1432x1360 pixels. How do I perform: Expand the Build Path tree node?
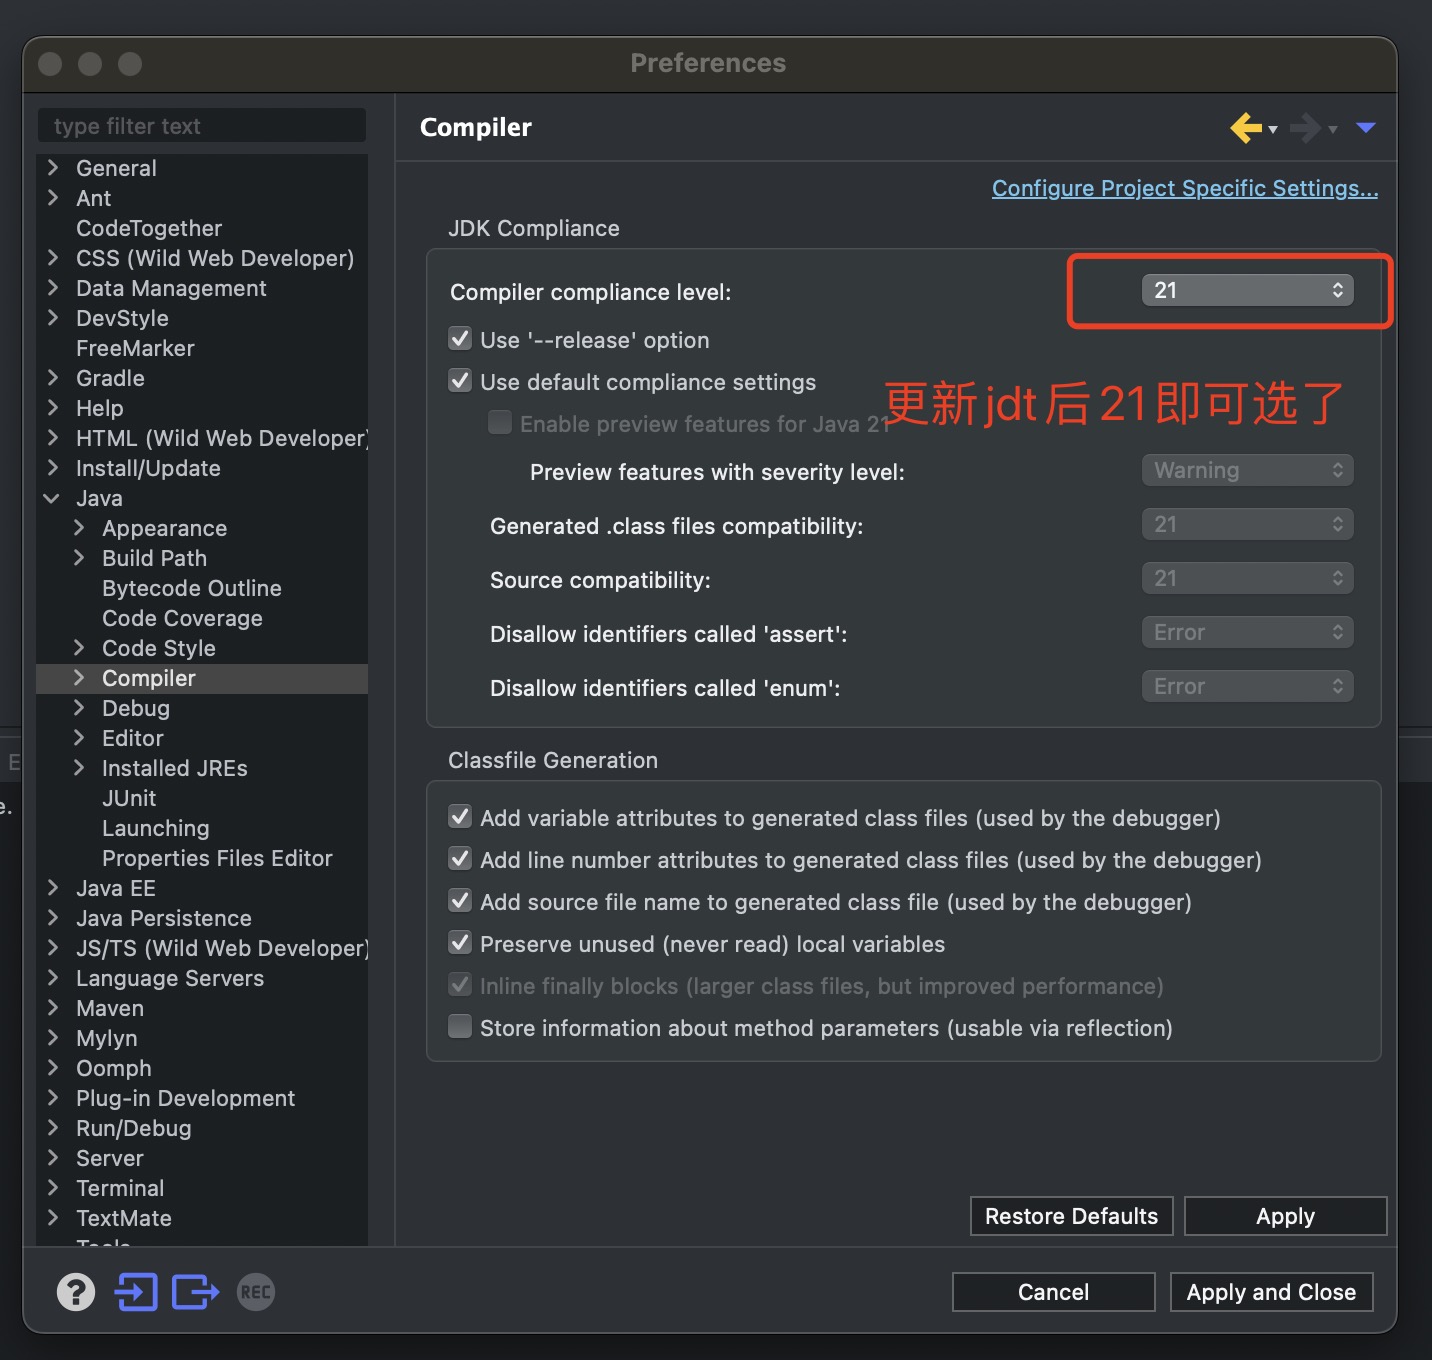[79, 558]
